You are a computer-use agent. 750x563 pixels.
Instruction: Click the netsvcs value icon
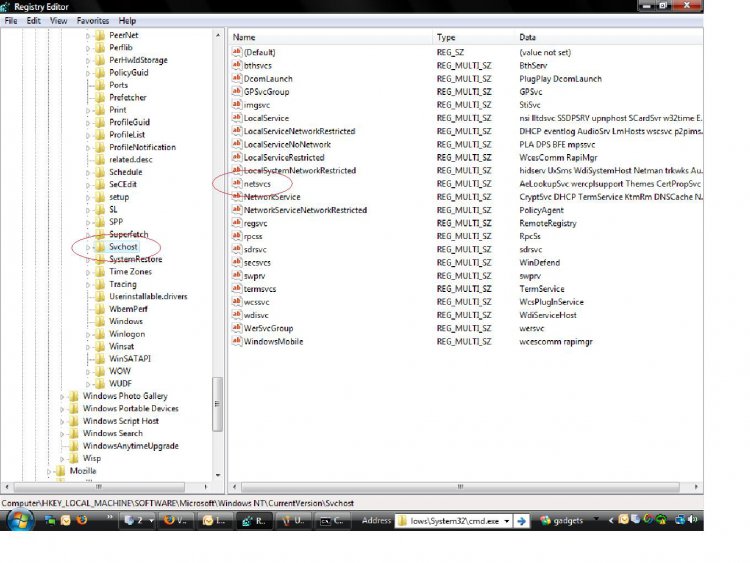237,183
